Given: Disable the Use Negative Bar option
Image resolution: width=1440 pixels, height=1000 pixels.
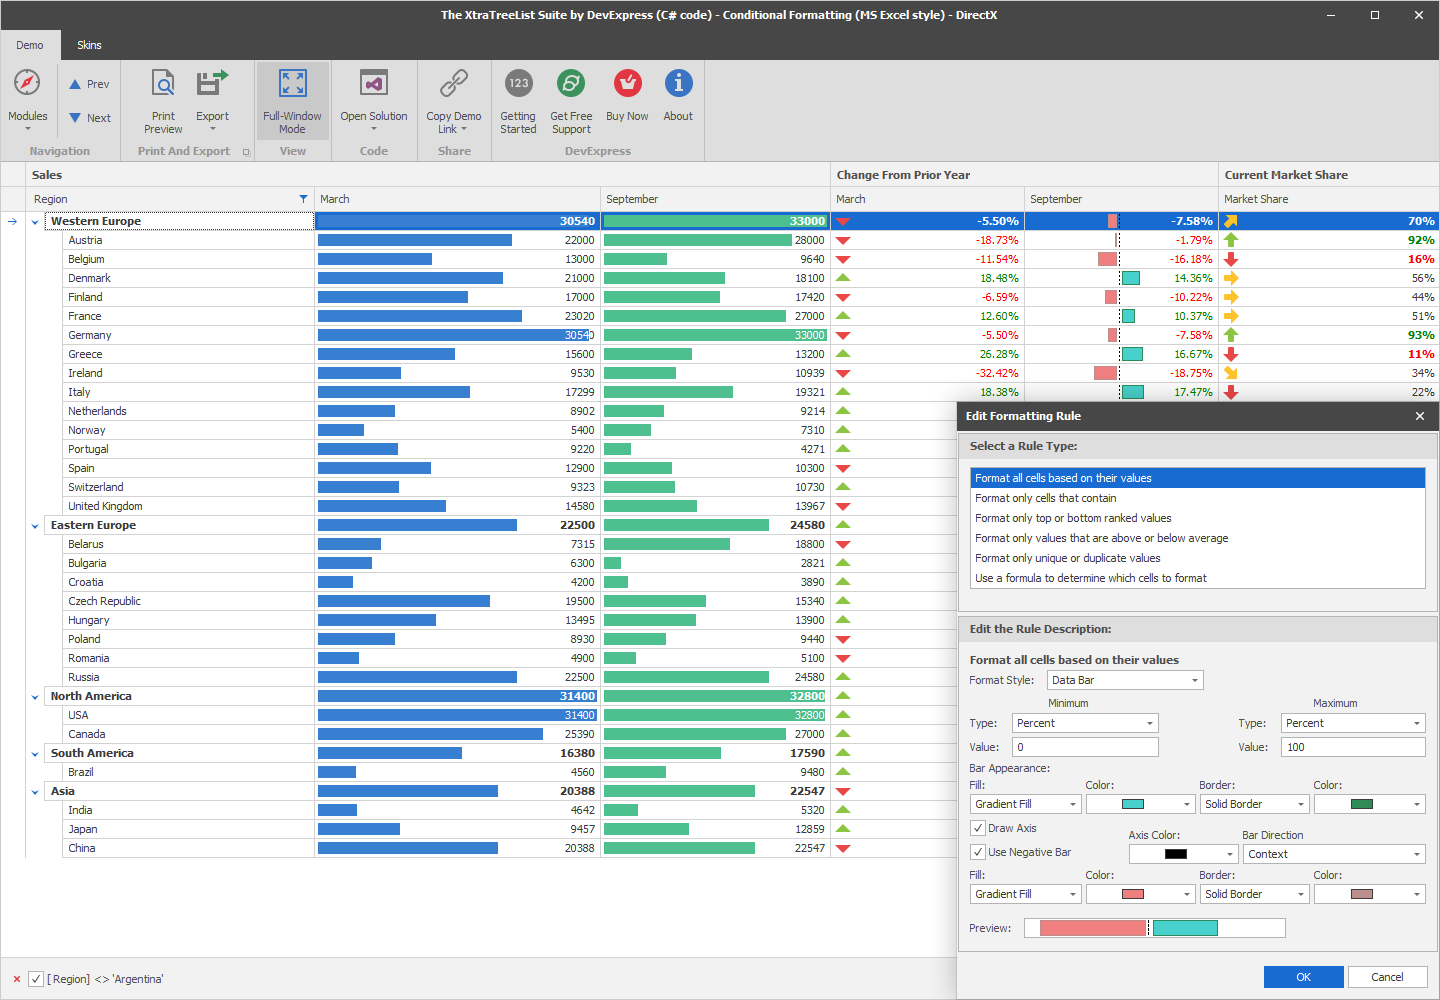Looking at the screenshot, I should tap(977, 852).
